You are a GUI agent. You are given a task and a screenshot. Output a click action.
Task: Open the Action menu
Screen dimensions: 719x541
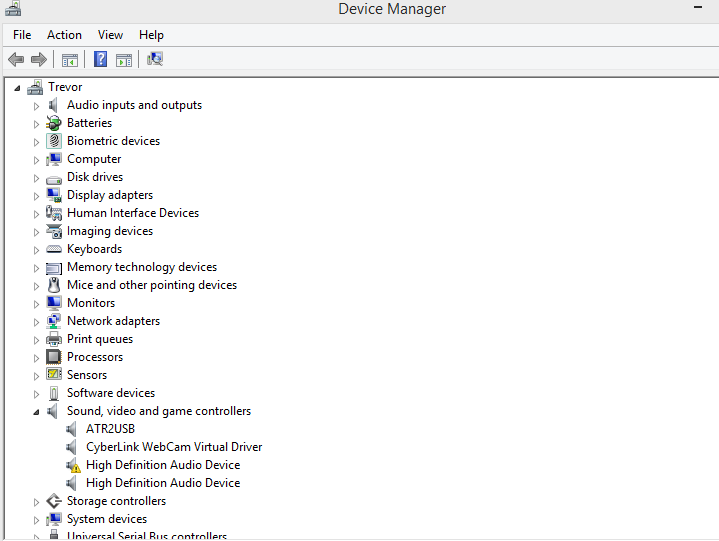64,35
